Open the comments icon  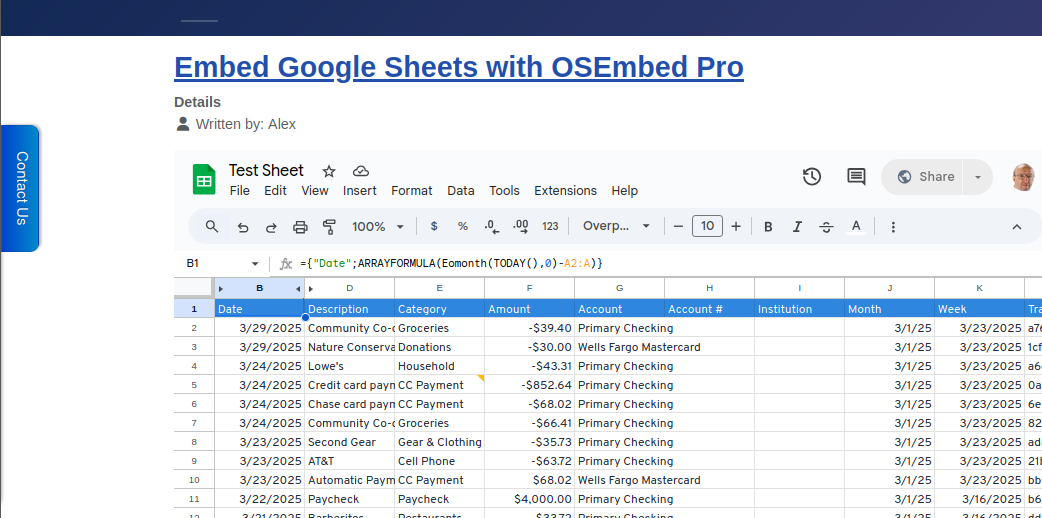856,177
